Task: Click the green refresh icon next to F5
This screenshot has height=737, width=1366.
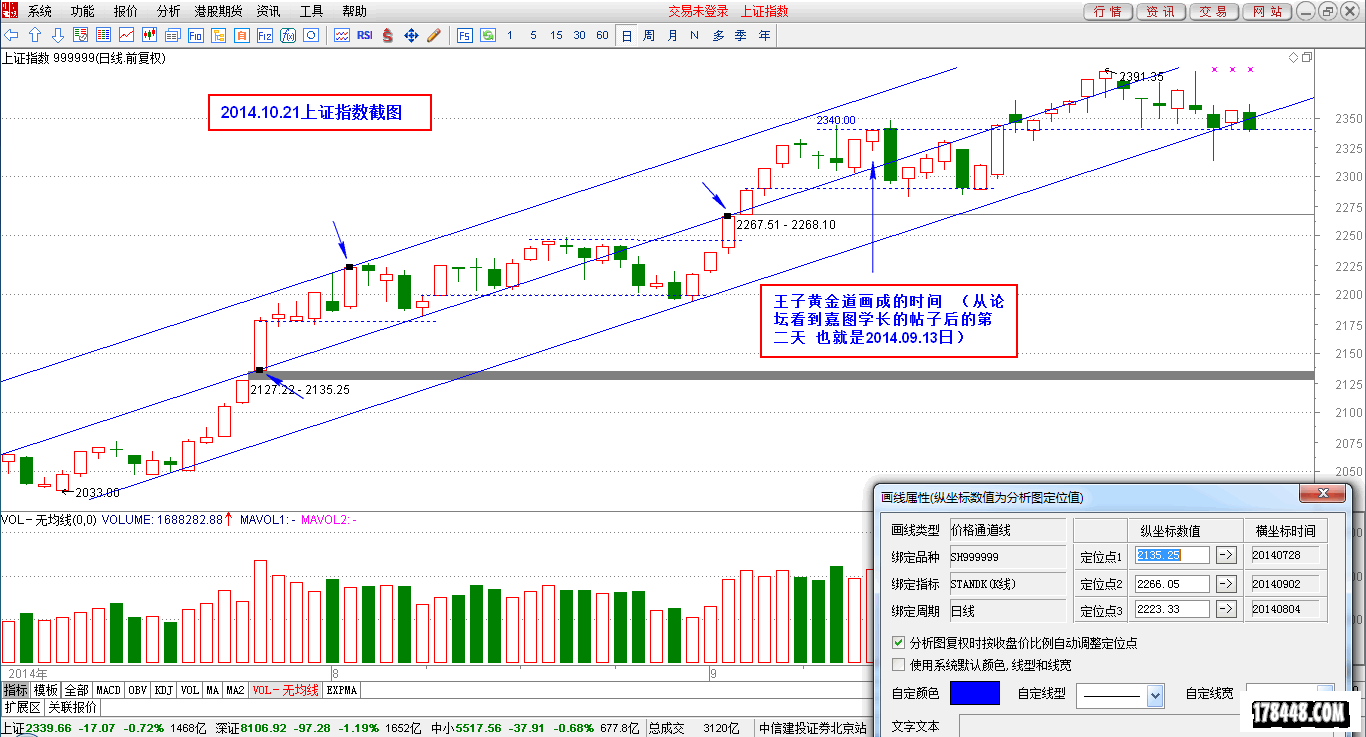Action: 488,35
